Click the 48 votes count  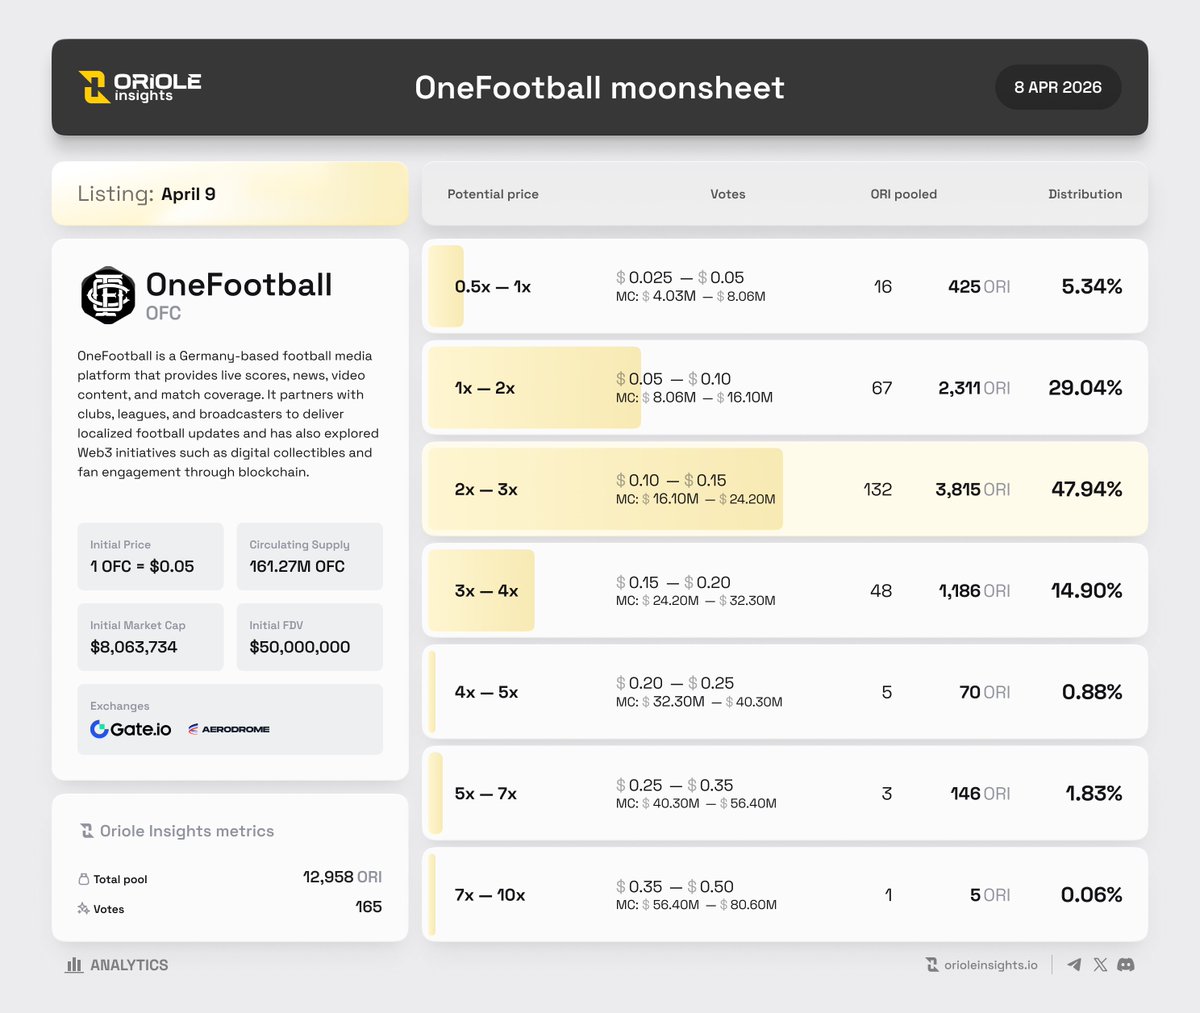tap(881, 591)
